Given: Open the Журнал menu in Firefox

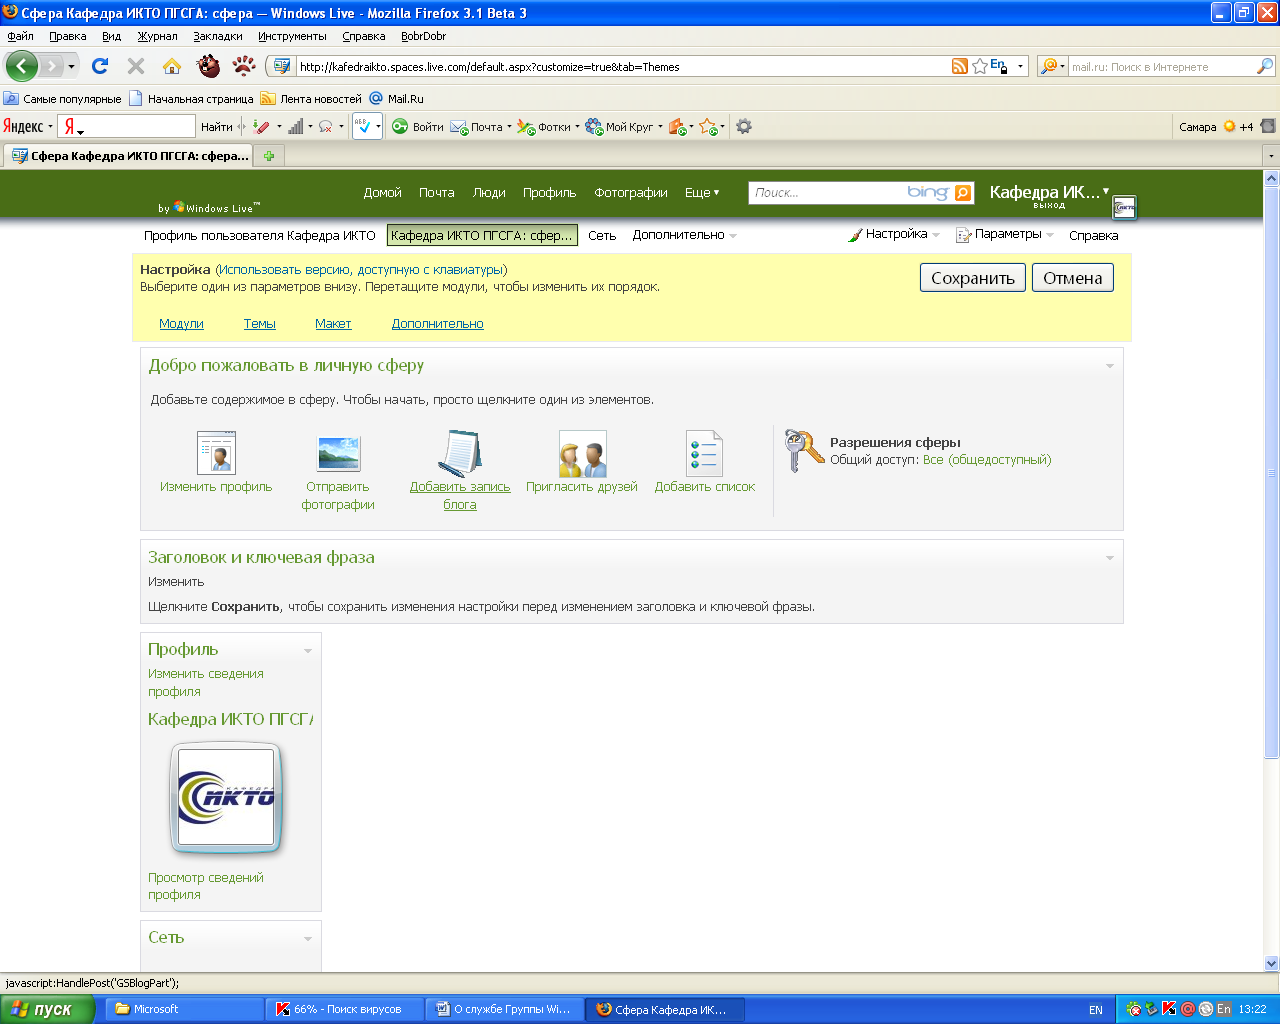Looking at the screenshot, I should click(x=157, y=36).
